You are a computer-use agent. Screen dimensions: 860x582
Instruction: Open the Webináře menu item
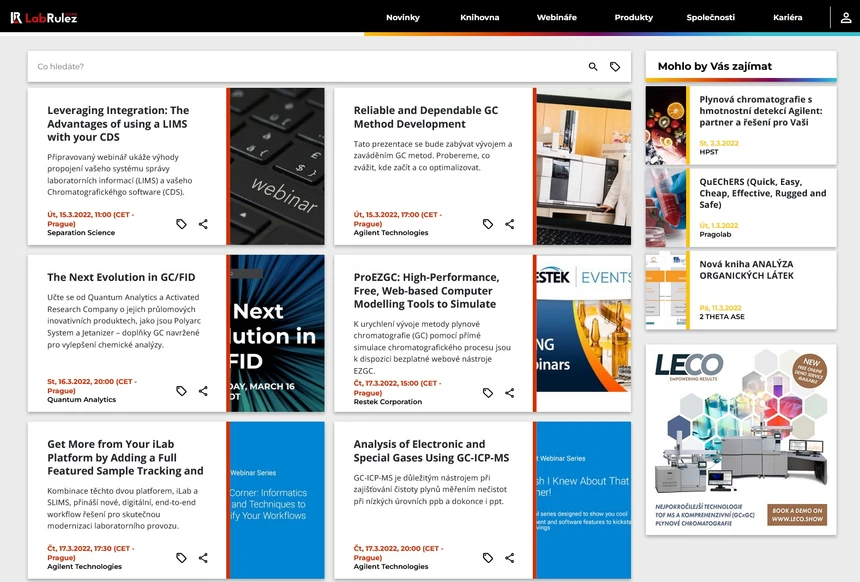pos(556,17)
